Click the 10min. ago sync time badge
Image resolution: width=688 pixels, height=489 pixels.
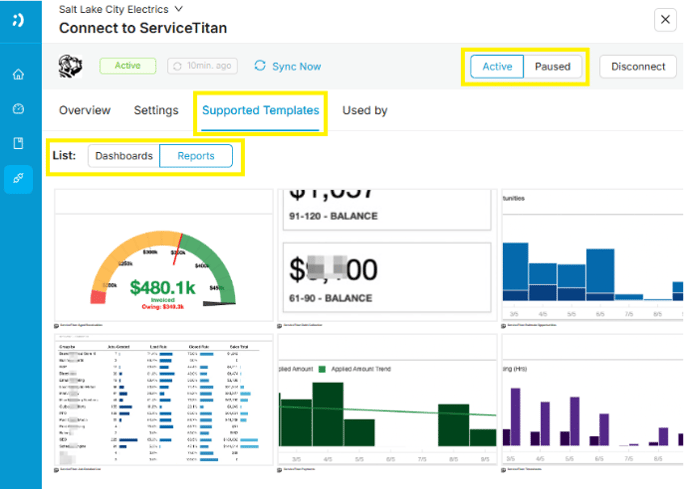(202, 66)
